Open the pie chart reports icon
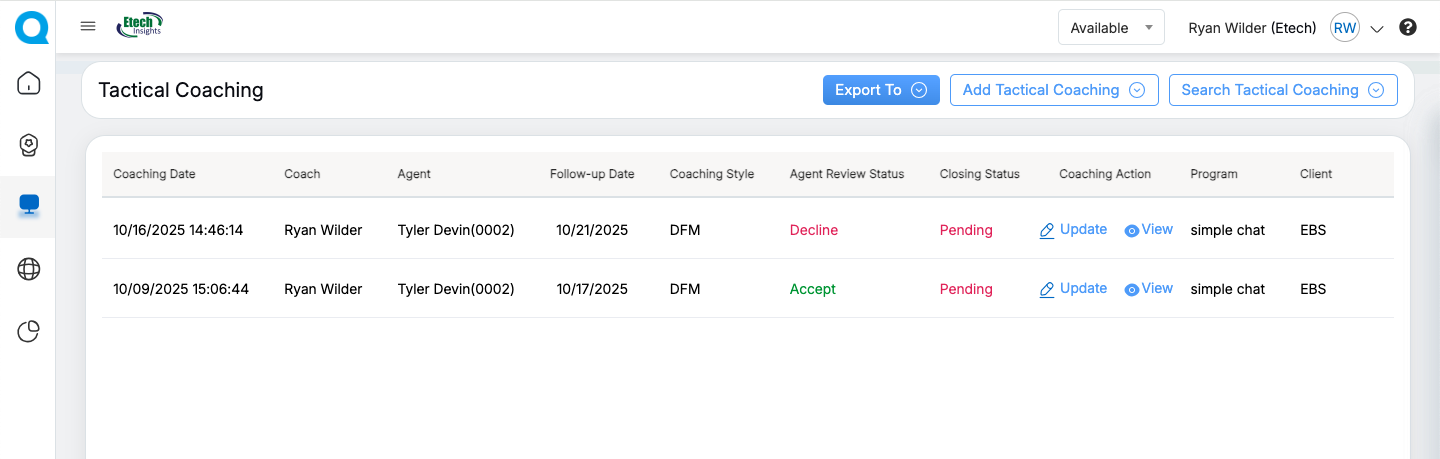1440x459 pixels. click(29, 331)
